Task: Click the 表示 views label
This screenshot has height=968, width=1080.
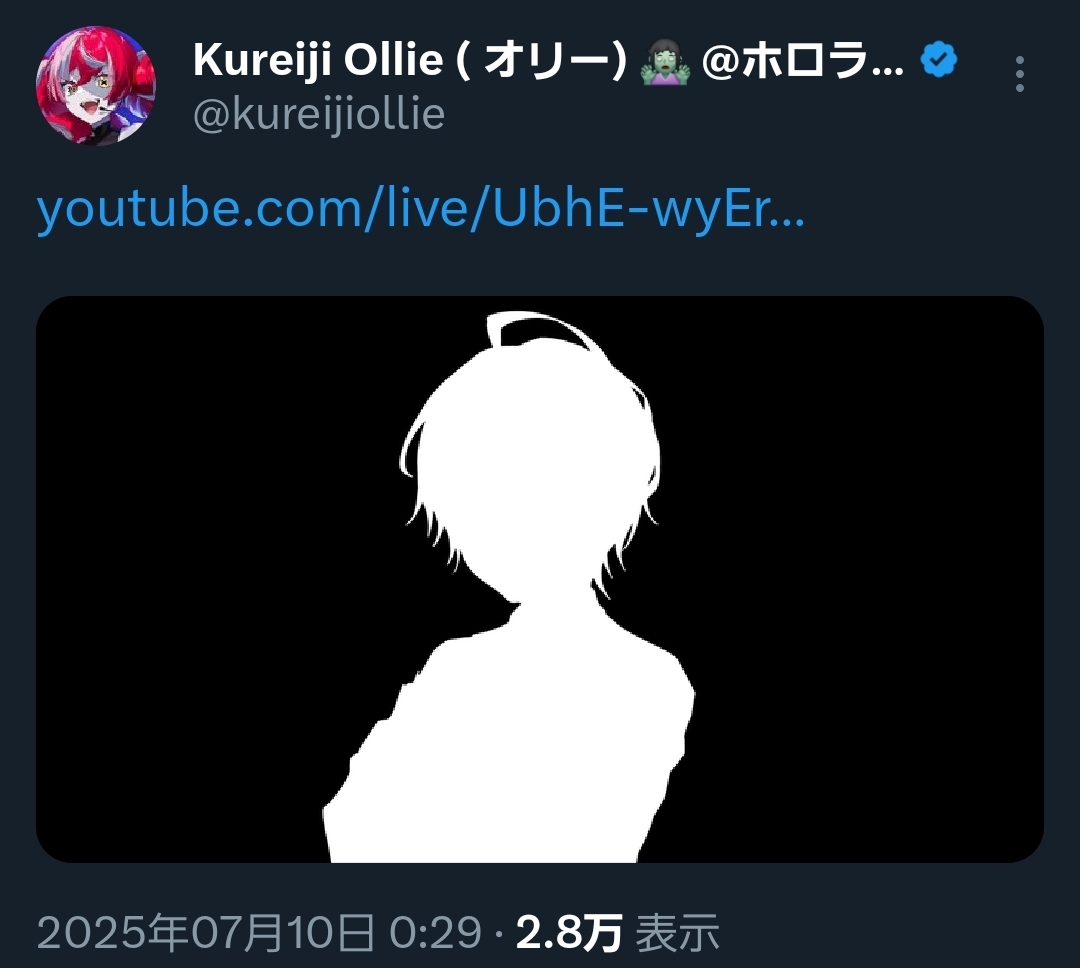Action: pos(677,933)
